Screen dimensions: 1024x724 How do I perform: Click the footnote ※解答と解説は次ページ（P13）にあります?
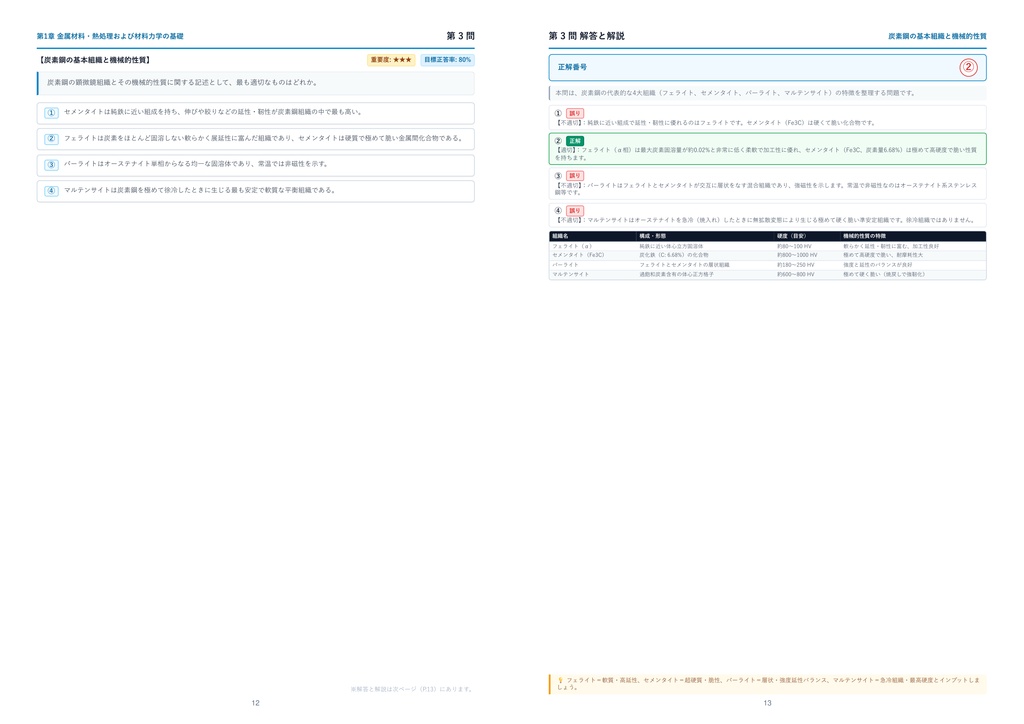pos(411,689)
